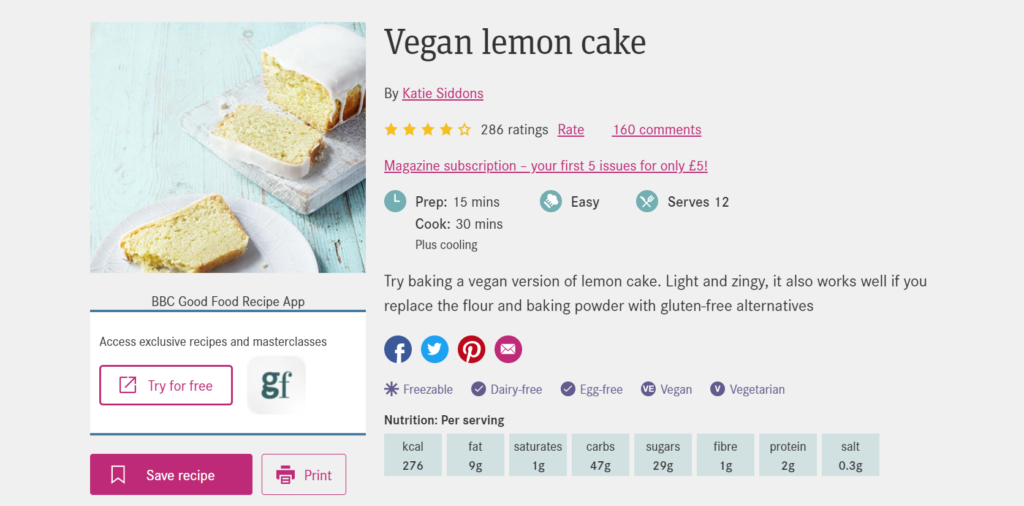1024x506 pixels.
Task: Click the Egg-free checkmark tag
Action: (x=592, y=389)
